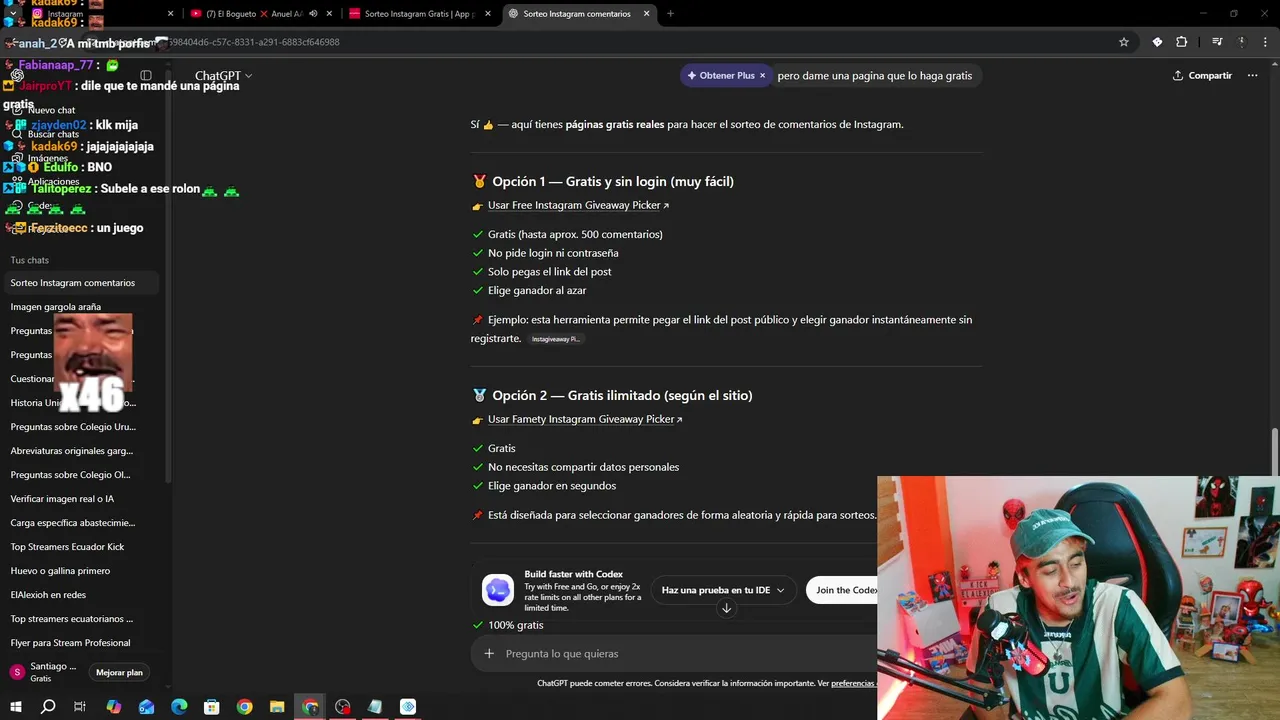Bookmark this page with the star icon
Viewport: 1280px width, 720px height.
coord(1124,42)
